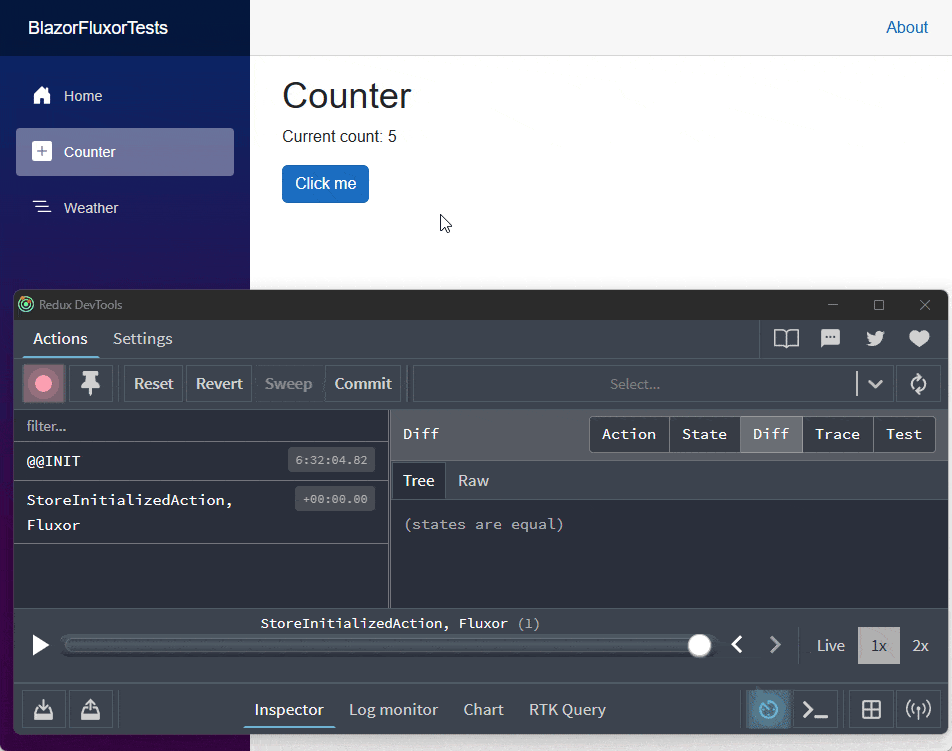
Task: Click the Current count: 5 text
Action: click(x=339, y=137)
